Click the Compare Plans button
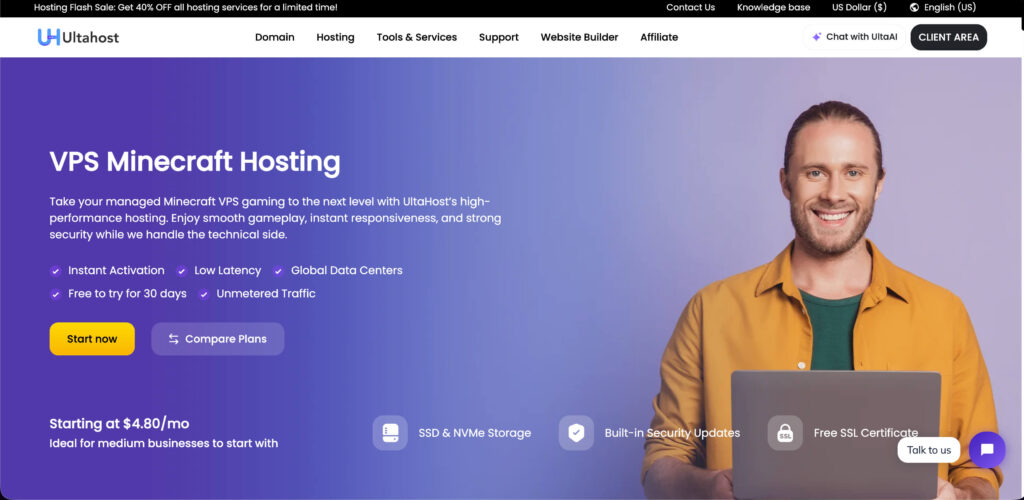This screenshot has width=1024, height=500. point(217,339)
